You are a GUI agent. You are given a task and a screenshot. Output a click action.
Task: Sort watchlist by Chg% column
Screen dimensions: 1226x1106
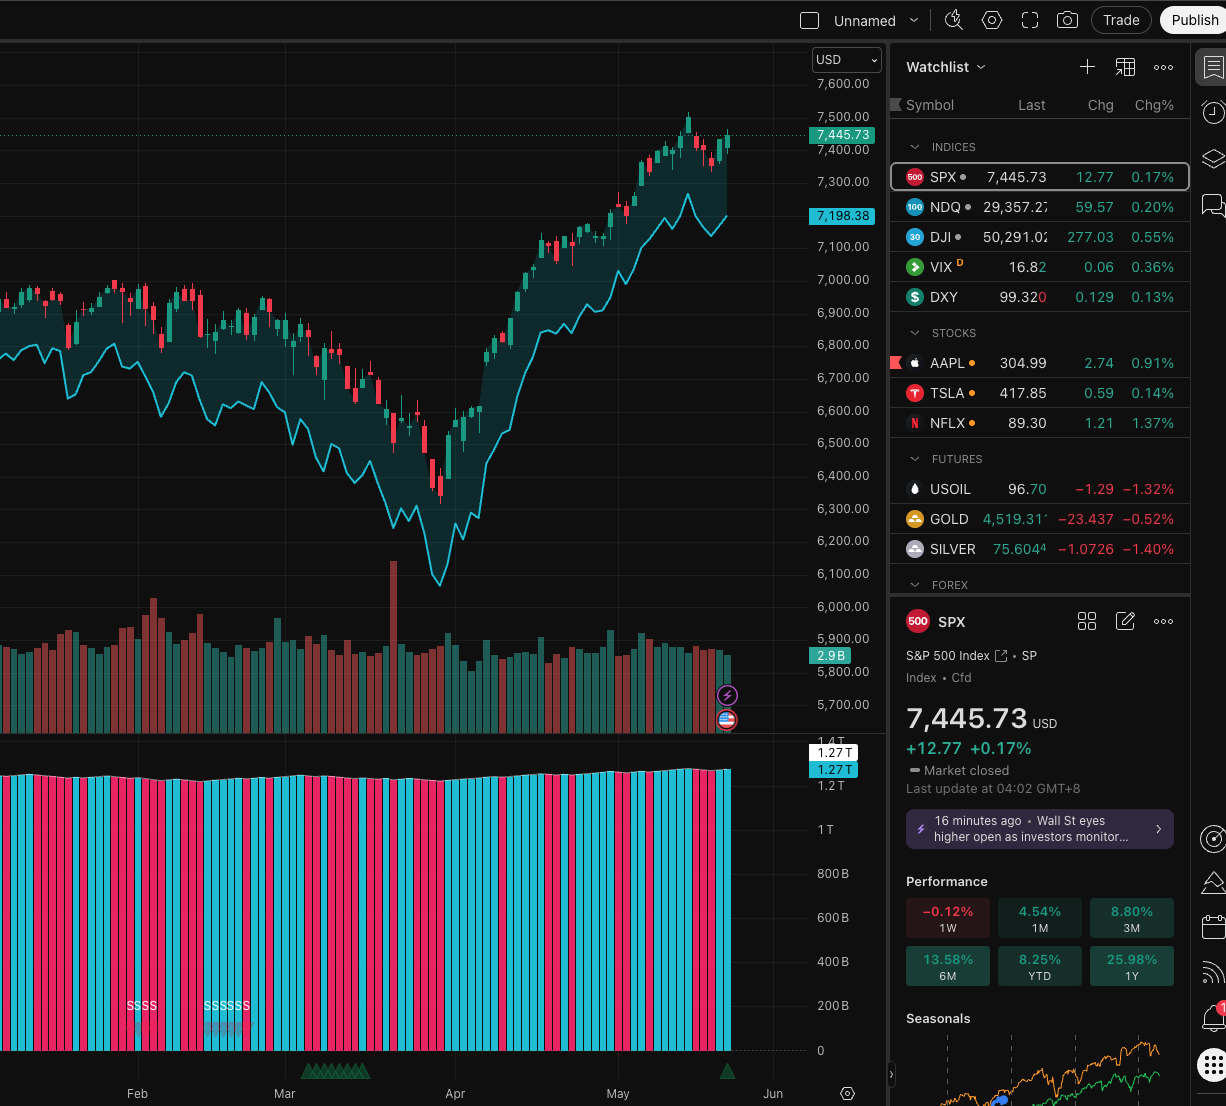tap(1154, 105)
